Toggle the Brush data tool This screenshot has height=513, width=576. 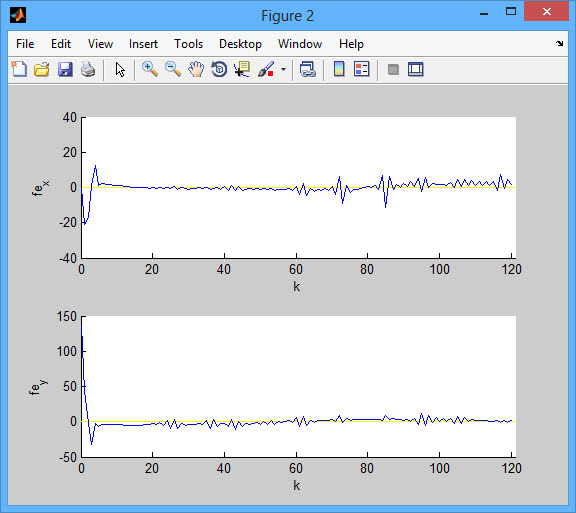click(x=266, y=69)
